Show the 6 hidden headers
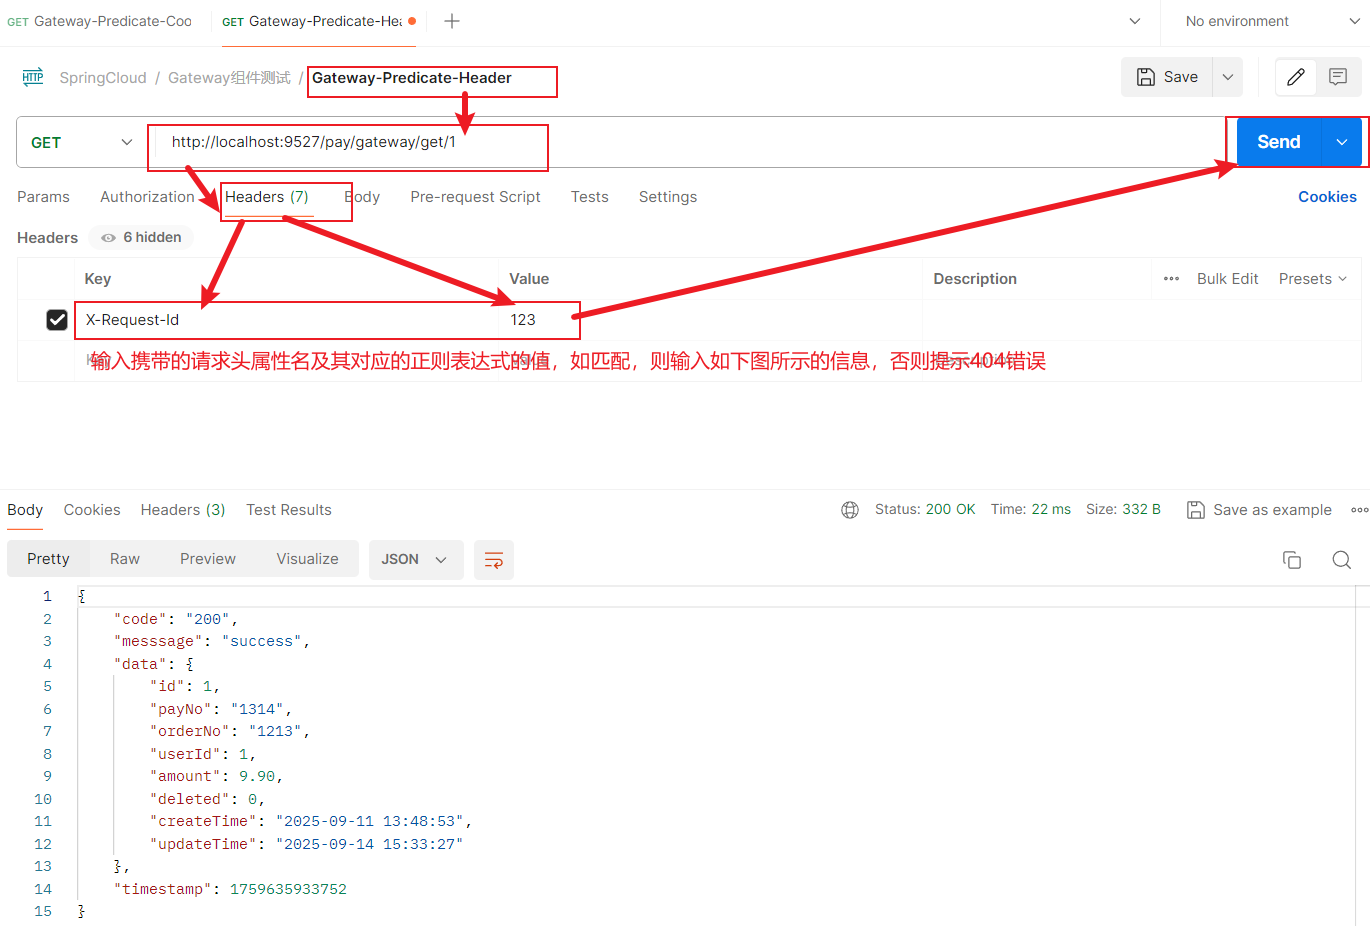The height and width of the screenshot is (935, 1370). click(141, 237)
